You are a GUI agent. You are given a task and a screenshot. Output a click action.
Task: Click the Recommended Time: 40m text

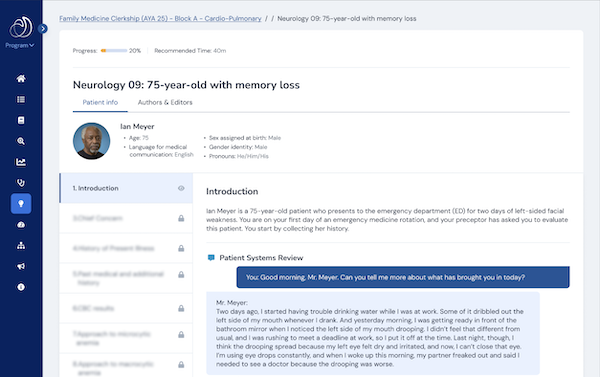coord(190,51)
